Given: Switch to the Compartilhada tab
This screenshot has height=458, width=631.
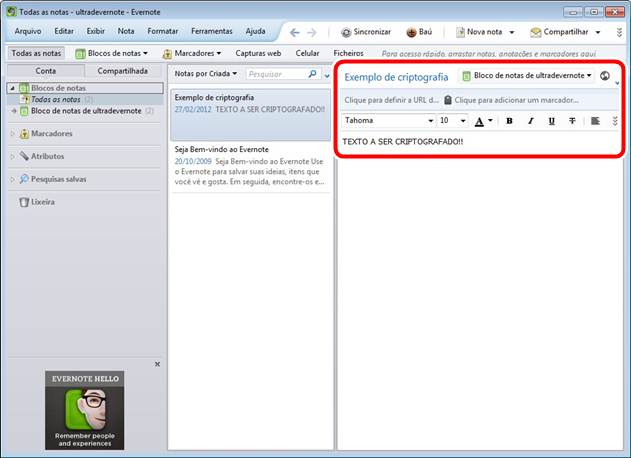Looking at the screenshot, I should (123, 71).
